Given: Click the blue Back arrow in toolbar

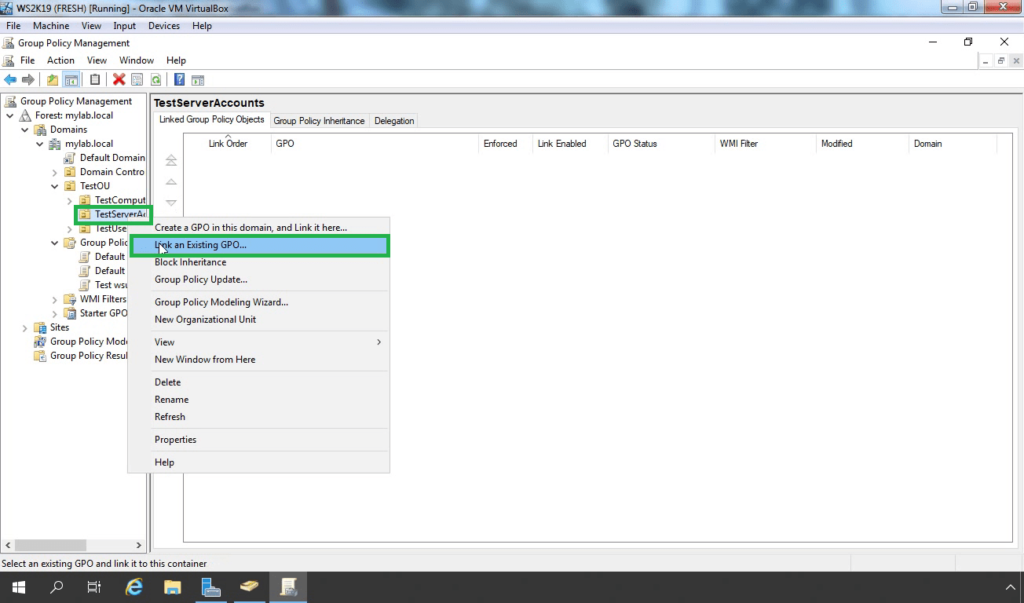Looking at the screenshot, I should click(10, 80).
